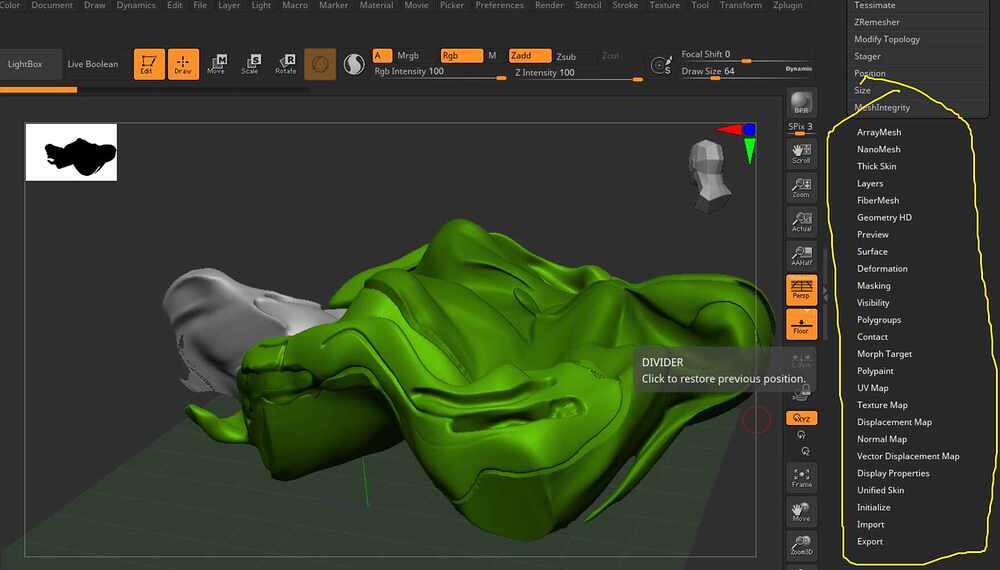This screenshot has height=570, width=1000.
Task: Switch to the Move transform tool
Action: [216, 64]
